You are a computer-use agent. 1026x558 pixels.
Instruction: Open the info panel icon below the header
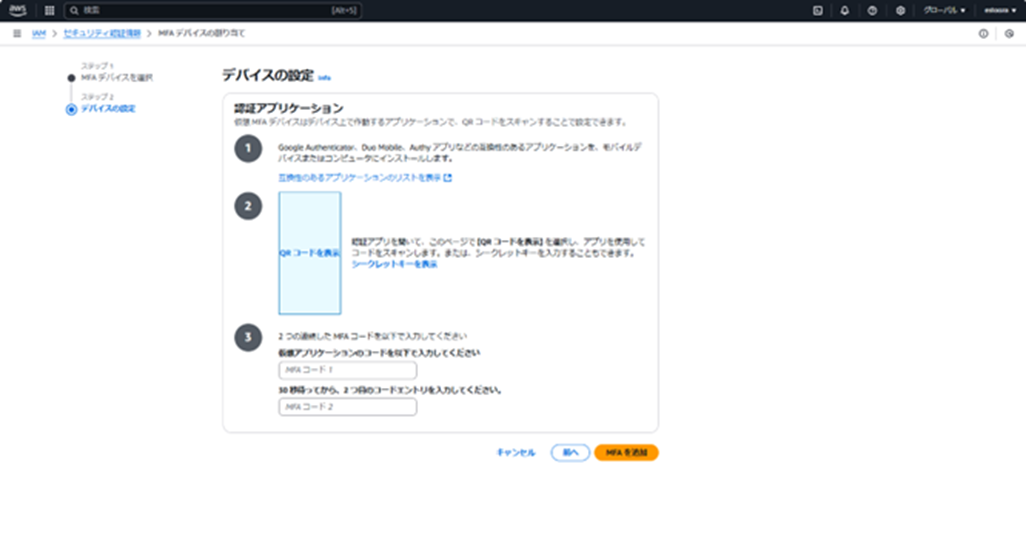pyautogui.click(x=983, y=33)
